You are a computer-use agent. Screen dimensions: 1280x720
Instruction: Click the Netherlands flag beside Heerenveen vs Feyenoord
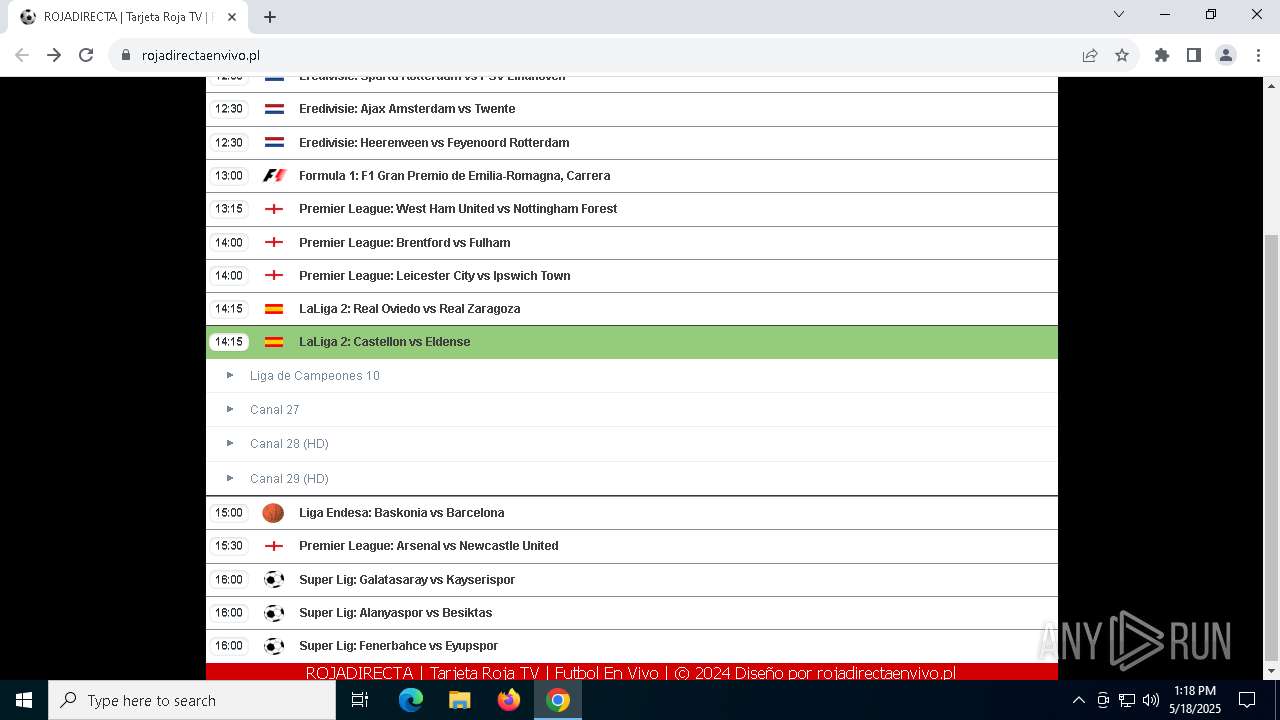pyautogui.click(x=274, y=143)
